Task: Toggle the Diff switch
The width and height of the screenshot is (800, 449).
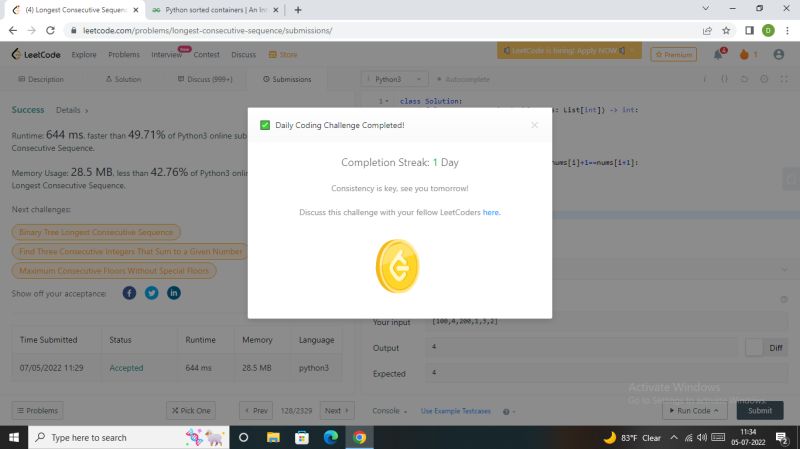Action: coord(754,347)
